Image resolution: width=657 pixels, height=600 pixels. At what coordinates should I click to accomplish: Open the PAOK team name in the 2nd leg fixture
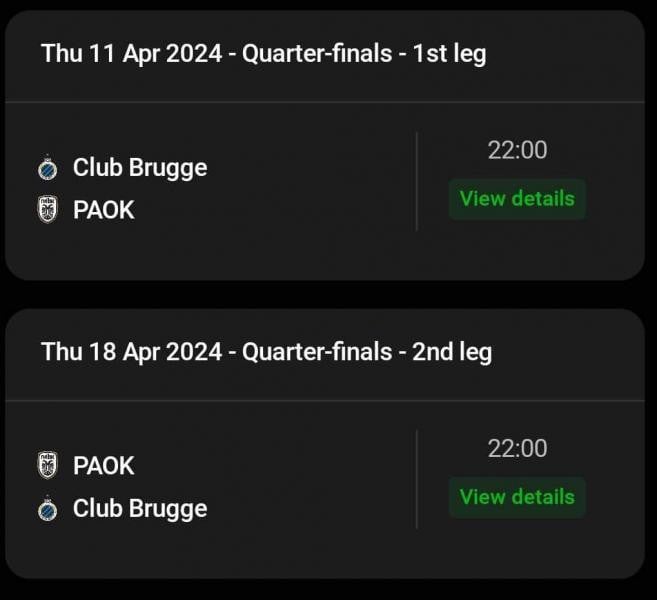pos(103,466)
